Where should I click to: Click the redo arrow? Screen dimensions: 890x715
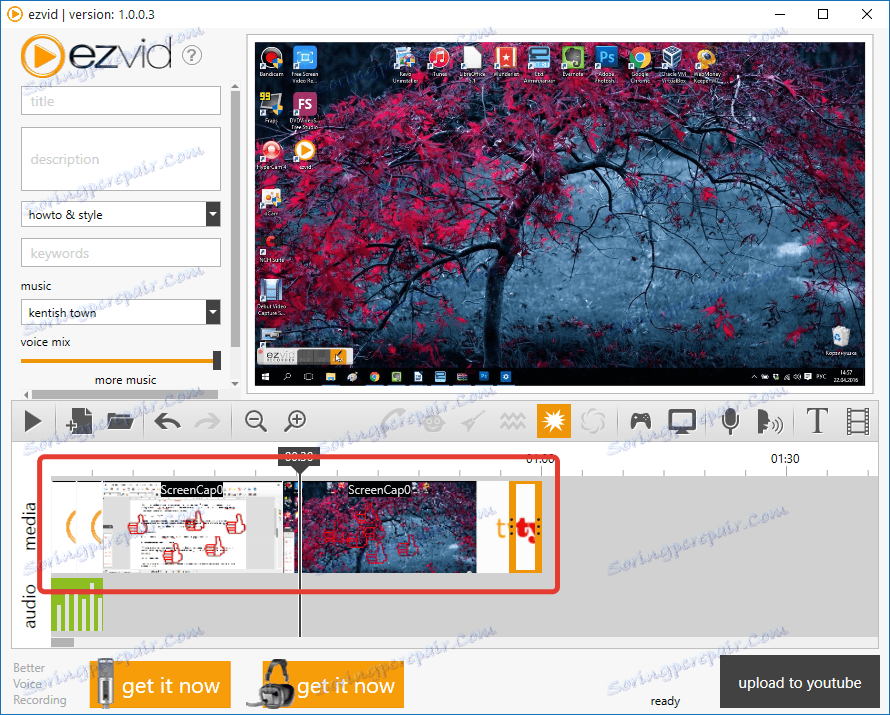pos(207,422)
